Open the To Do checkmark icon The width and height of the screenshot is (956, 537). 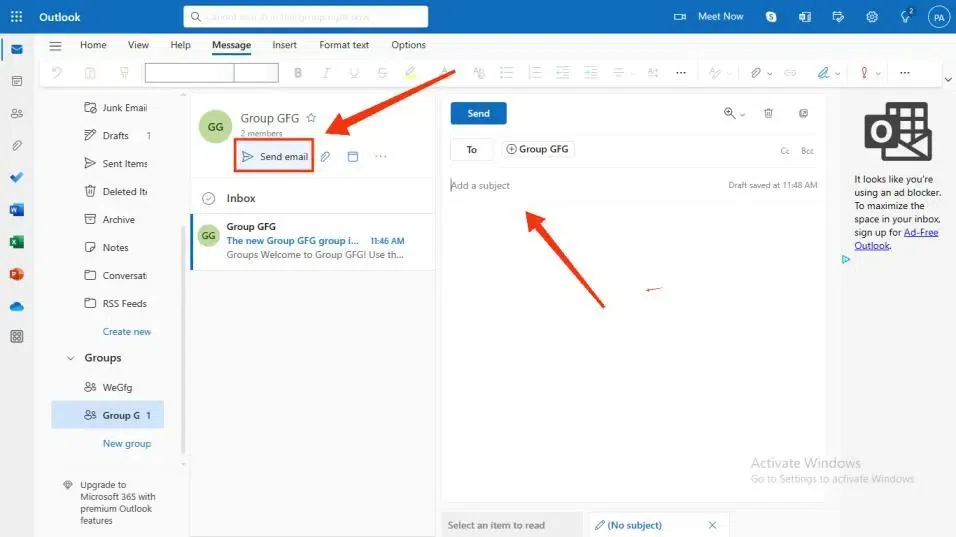click(17, 177)
